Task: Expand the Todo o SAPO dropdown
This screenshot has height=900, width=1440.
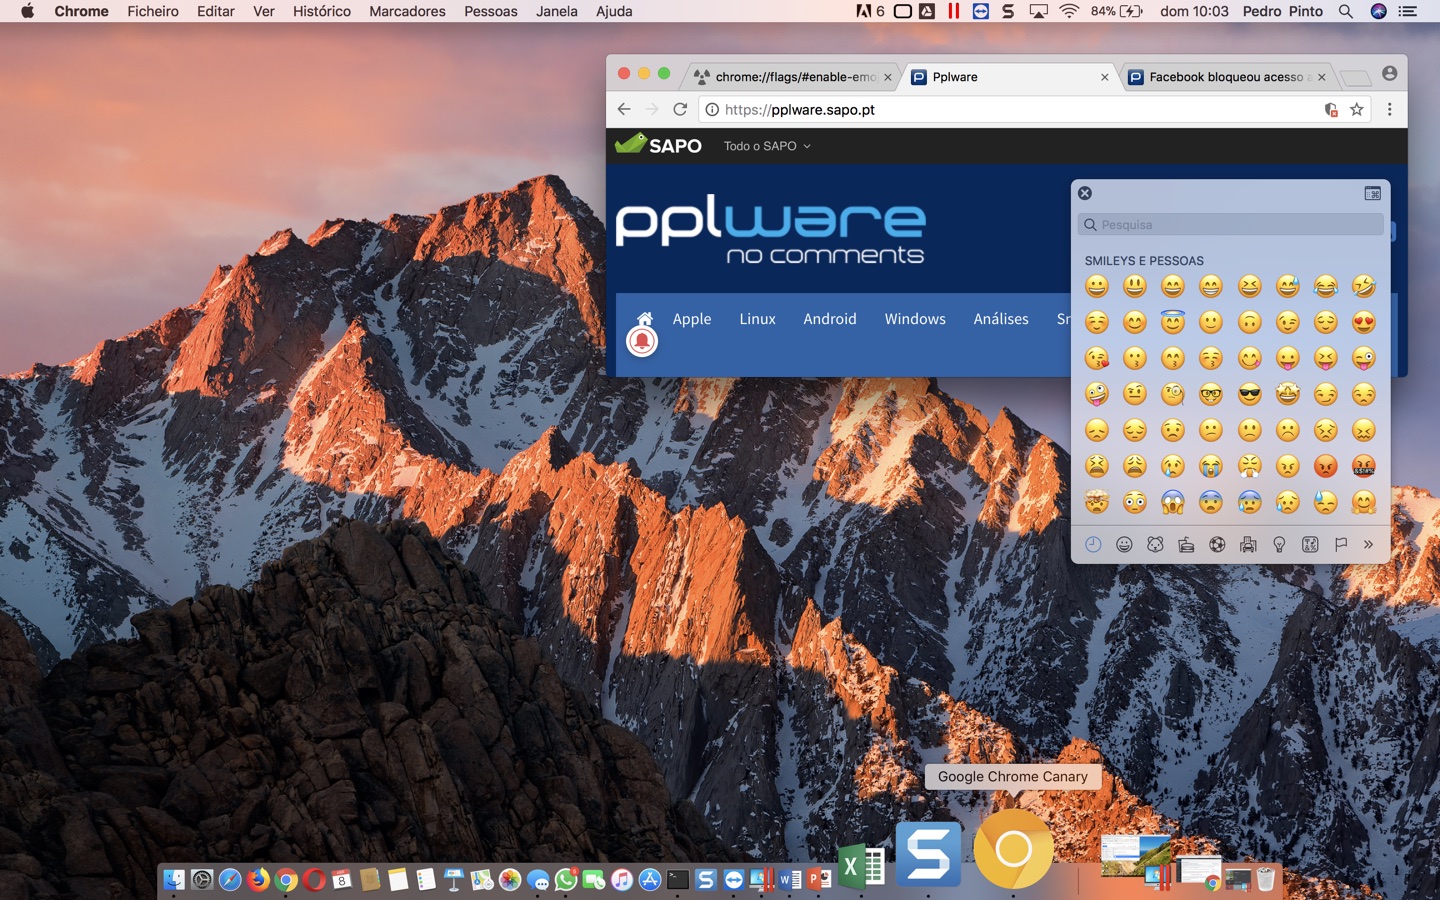Action: coord(767,146)
